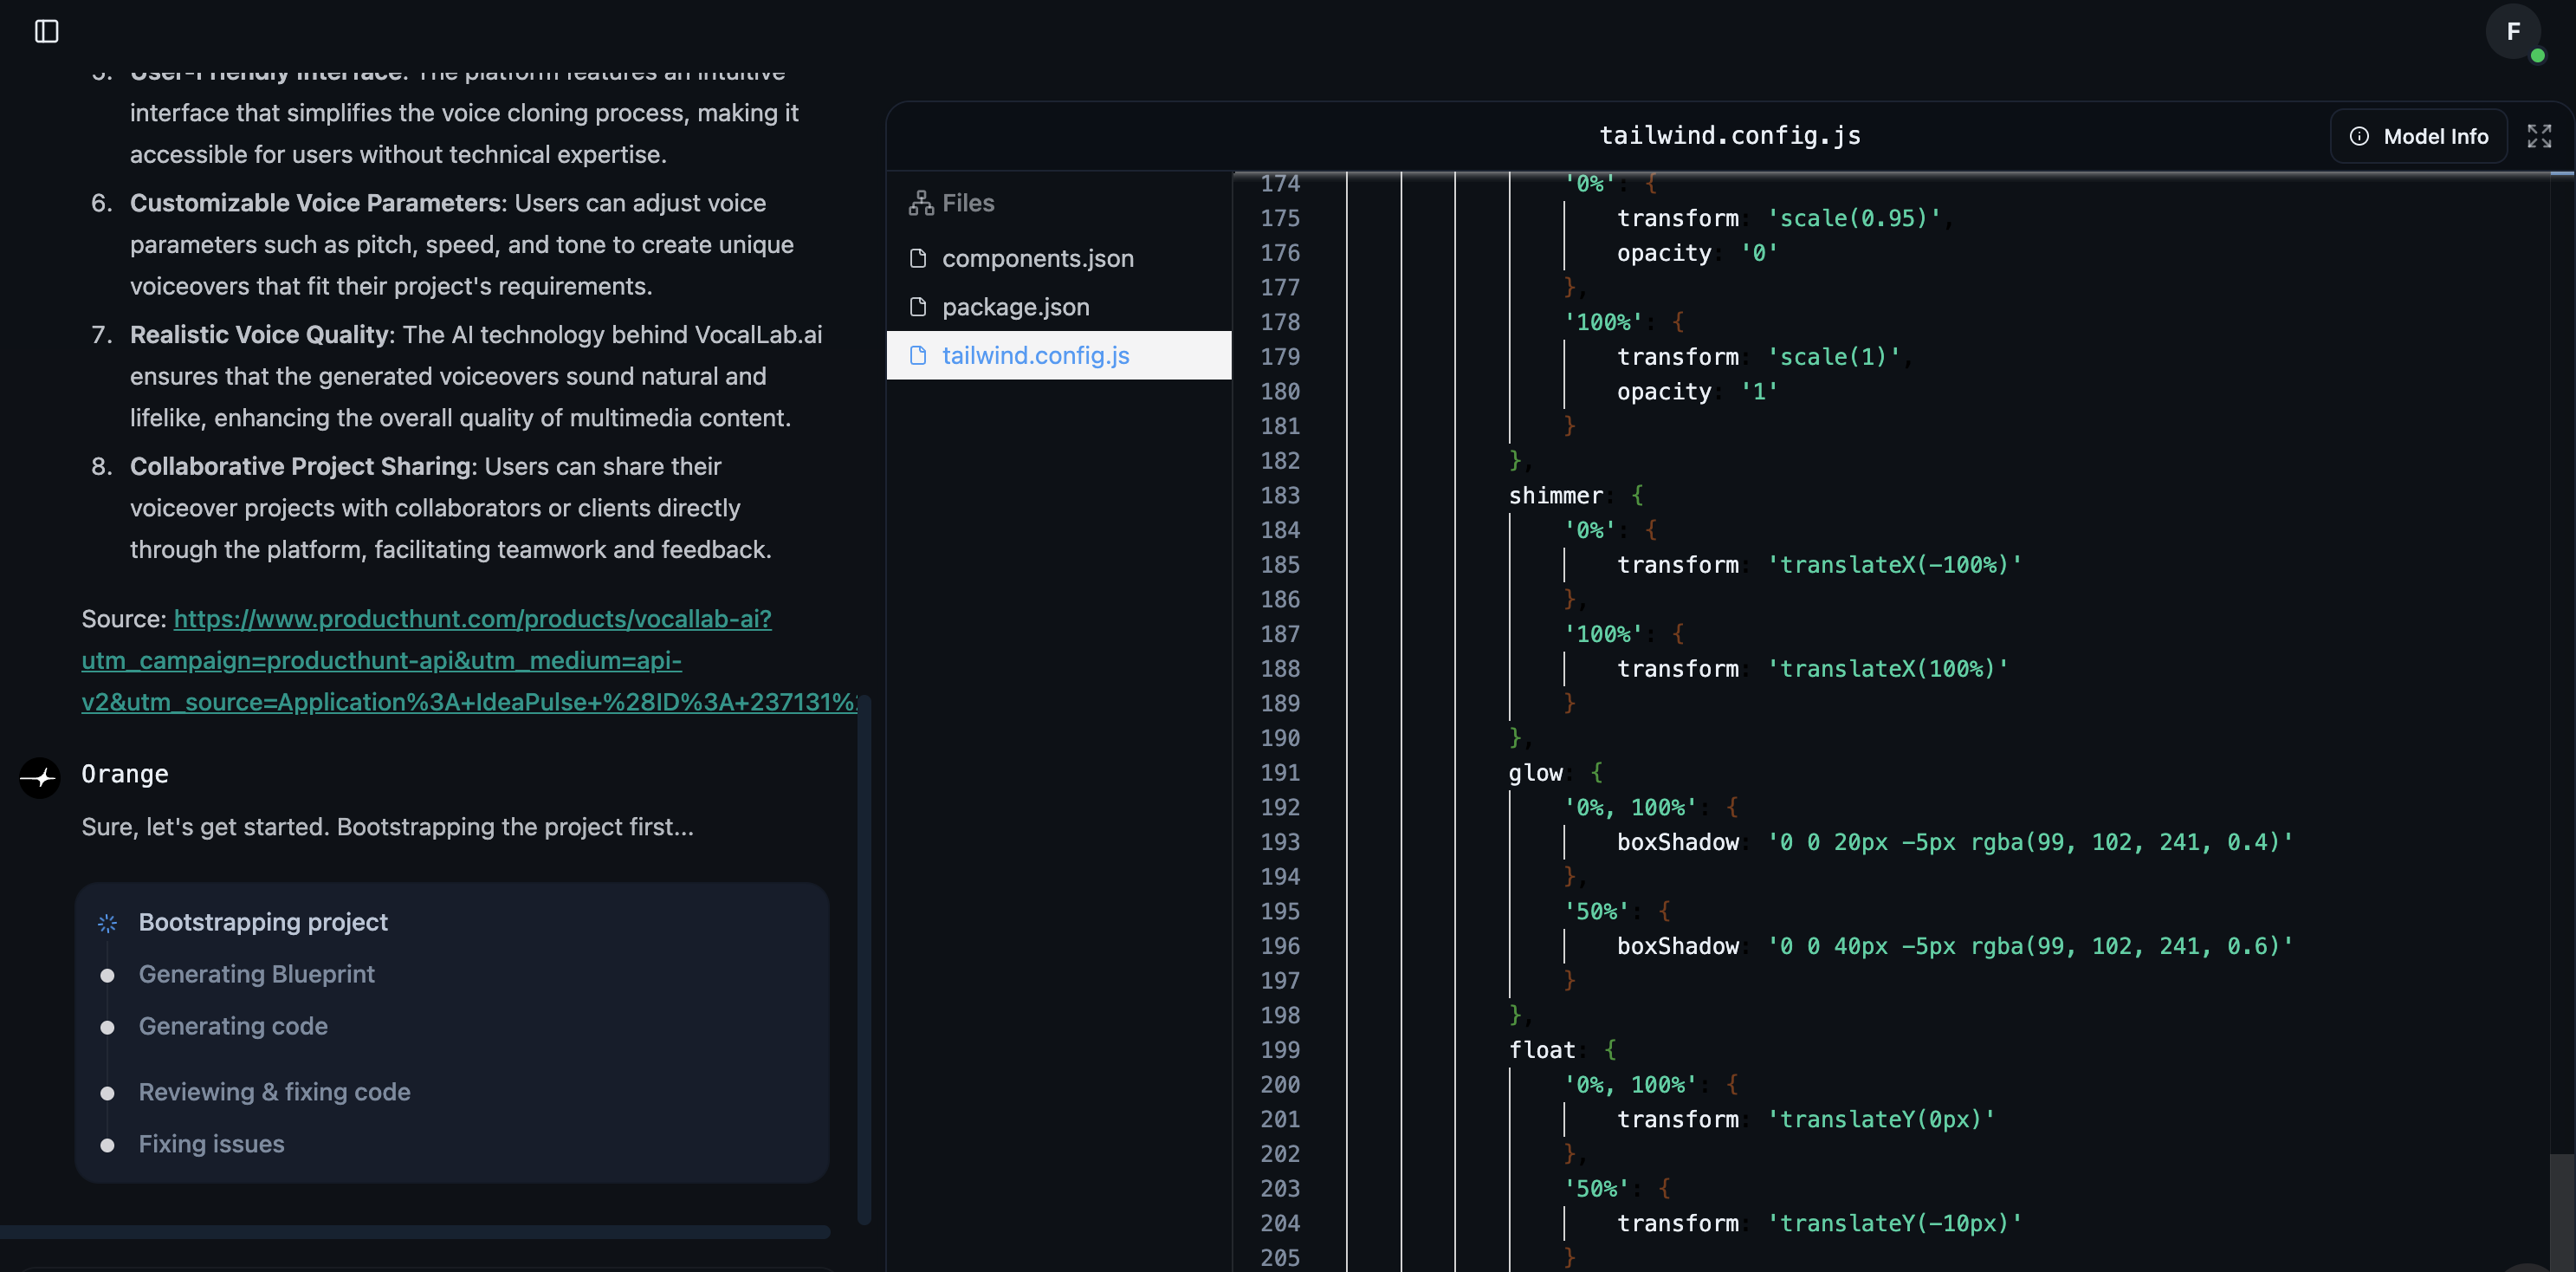Click the progress bar below the chat
The height and width of the screenshot is (1272, 2576).
click(x=415, y=1232)
